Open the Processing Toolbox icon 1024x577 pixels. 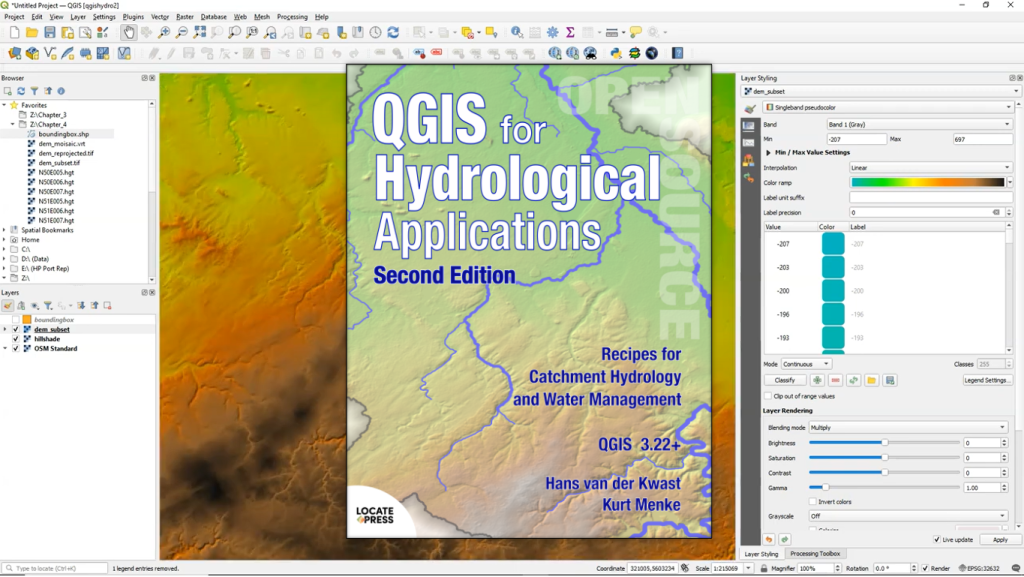pos(552,34)
